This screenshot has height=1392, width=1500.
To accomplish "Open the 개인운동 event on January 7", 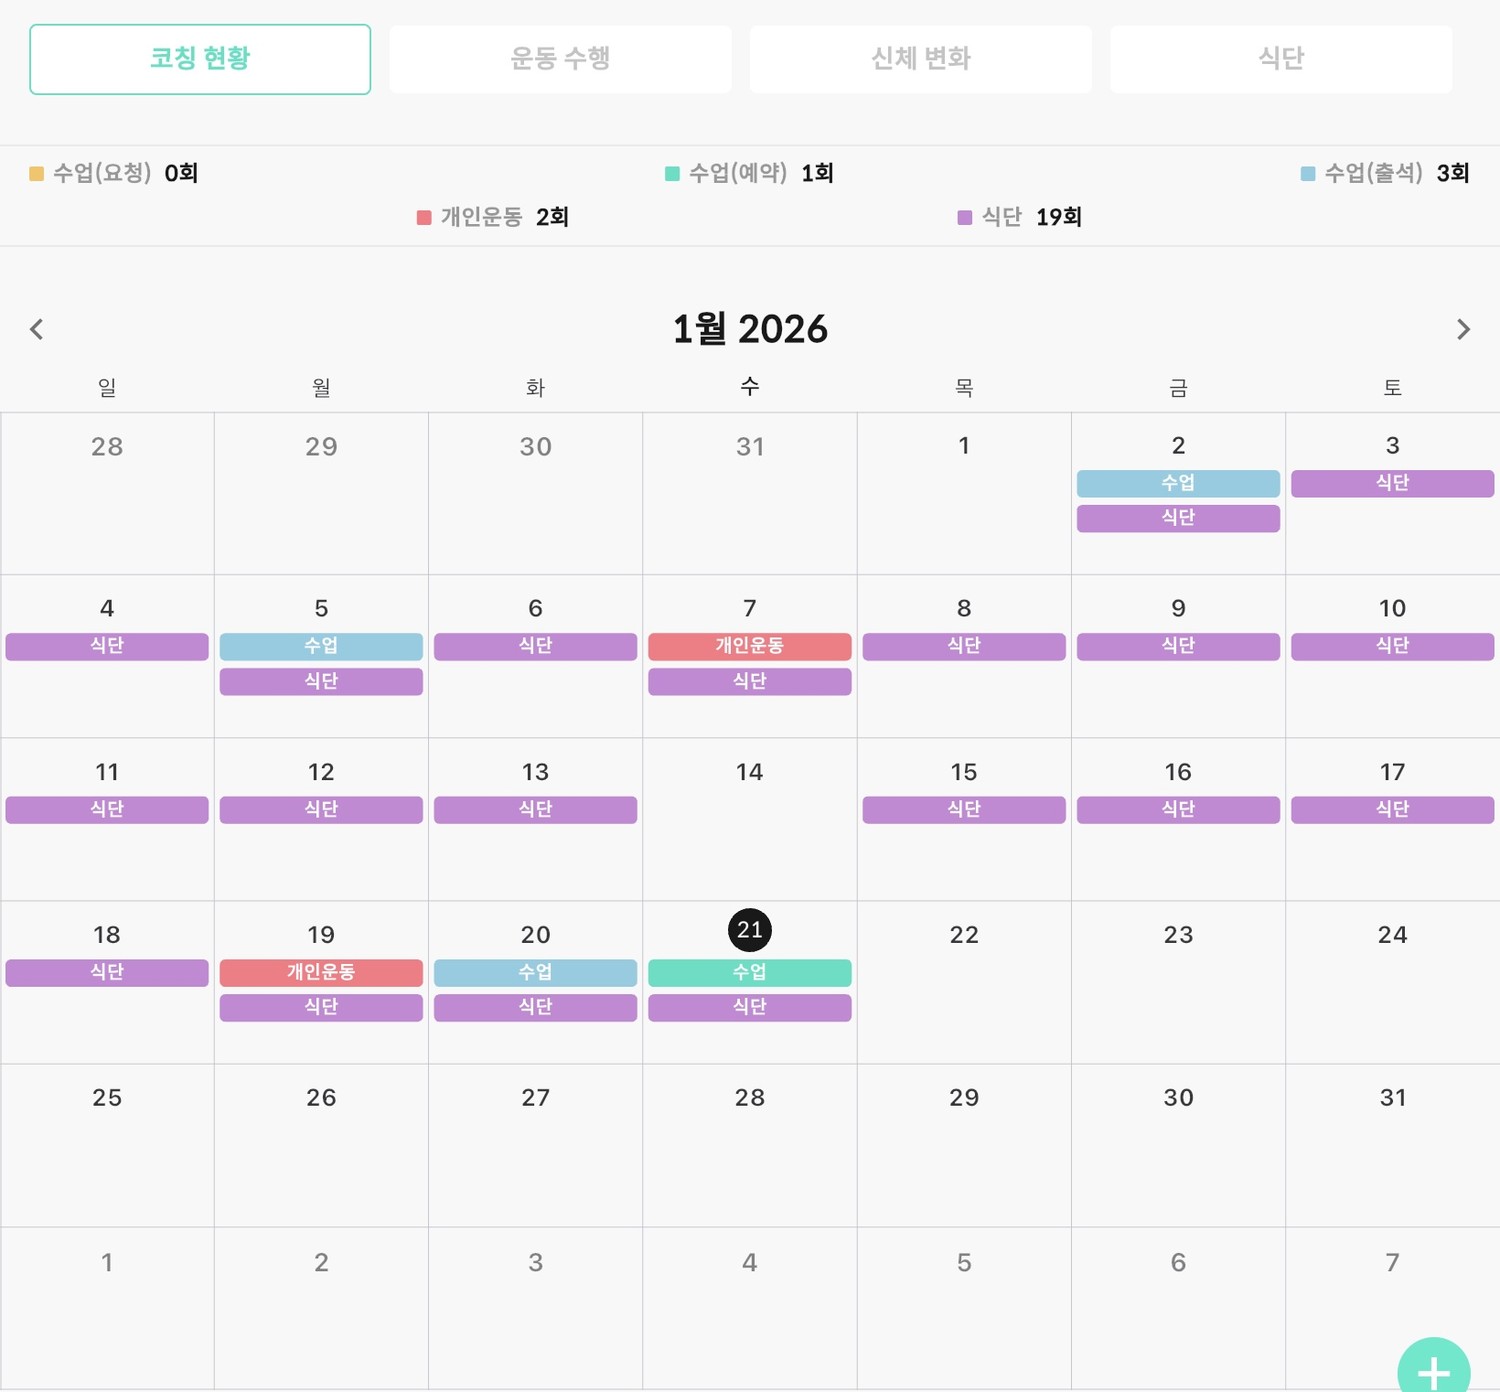I will tap(749, 646).
